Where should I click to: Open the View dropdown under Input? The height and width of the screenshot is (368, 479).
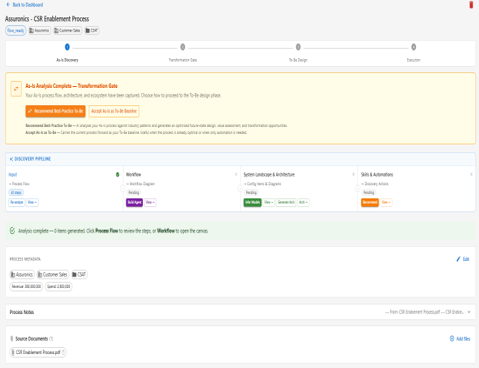tap(32, 202)
